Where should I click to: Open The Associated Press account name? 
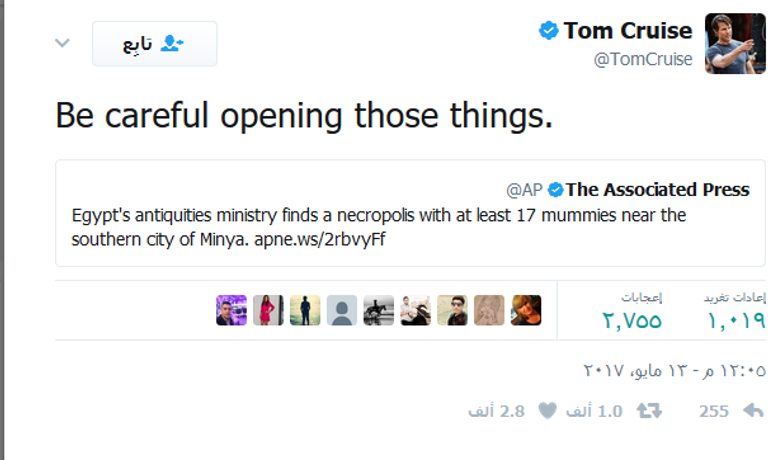[658, 189]
